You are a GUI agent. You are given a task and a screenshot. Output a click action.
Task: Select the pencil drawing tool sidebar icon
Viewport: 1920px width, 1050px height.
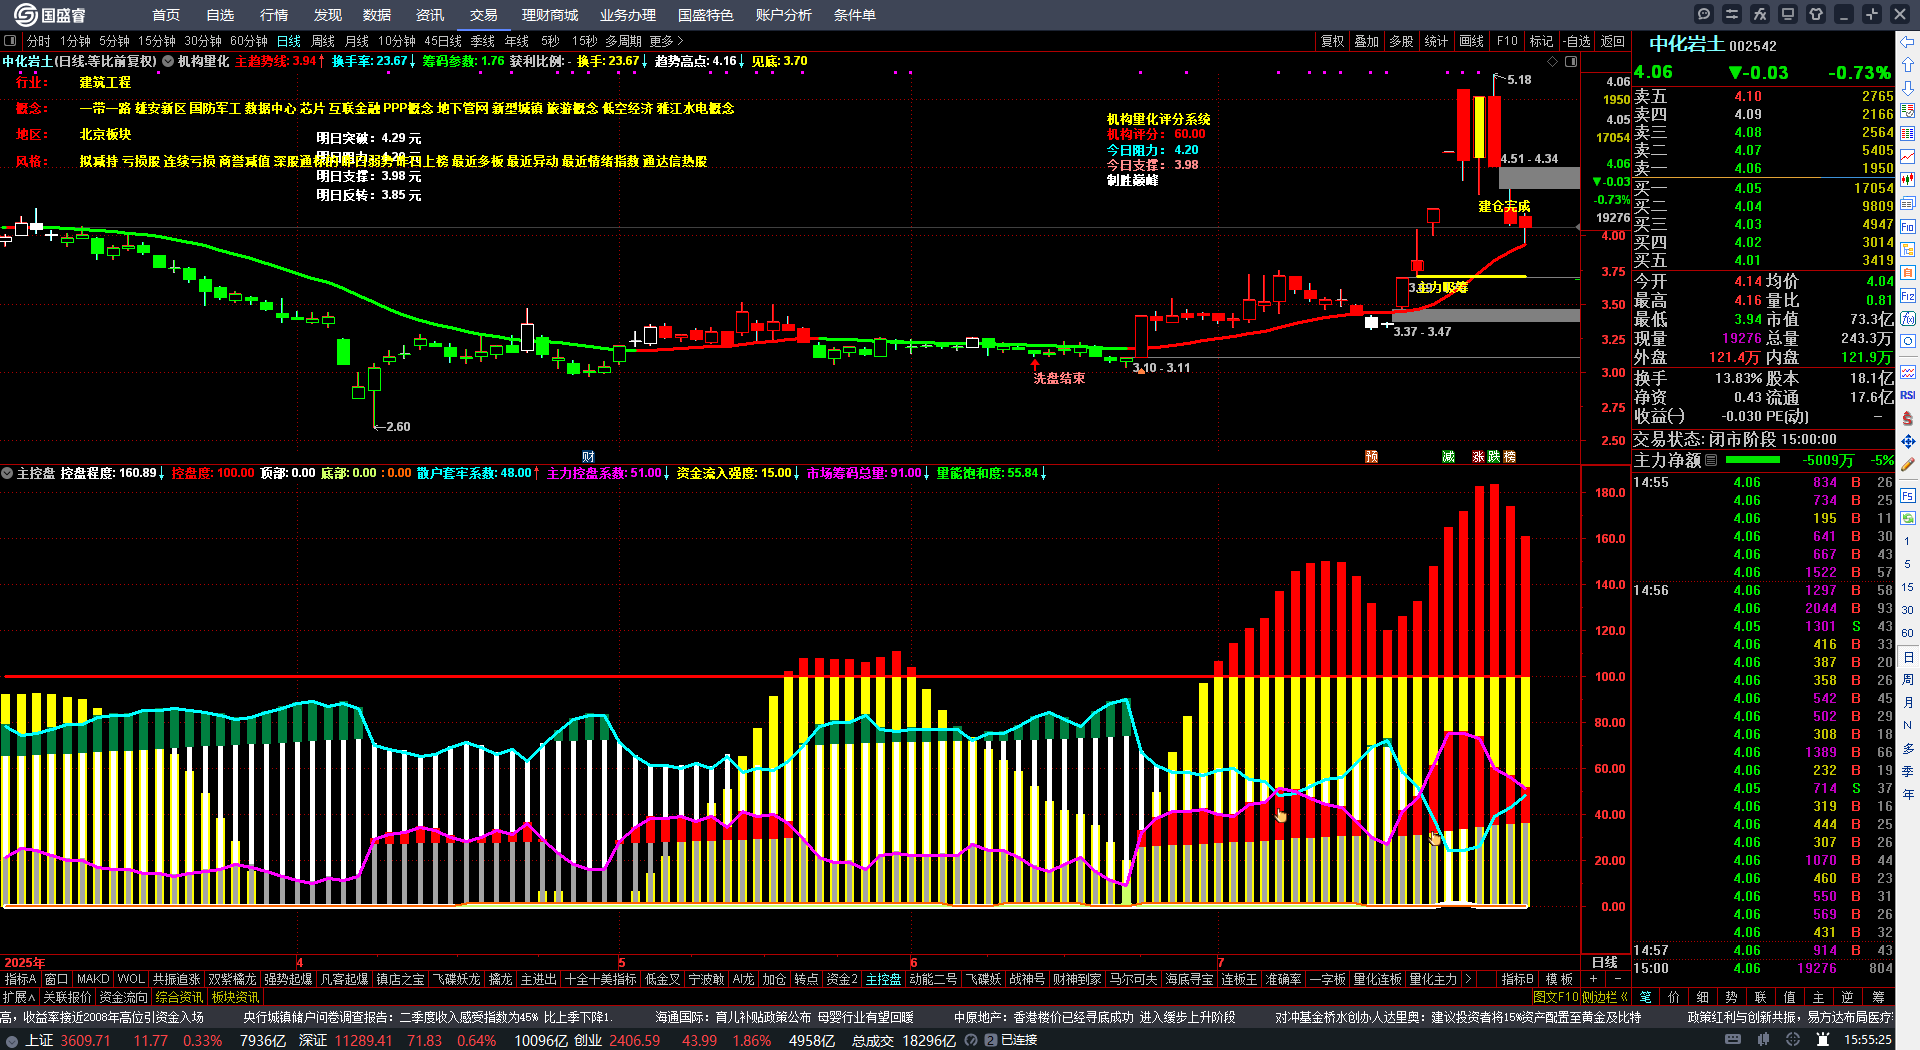[x=1908, y=465]
